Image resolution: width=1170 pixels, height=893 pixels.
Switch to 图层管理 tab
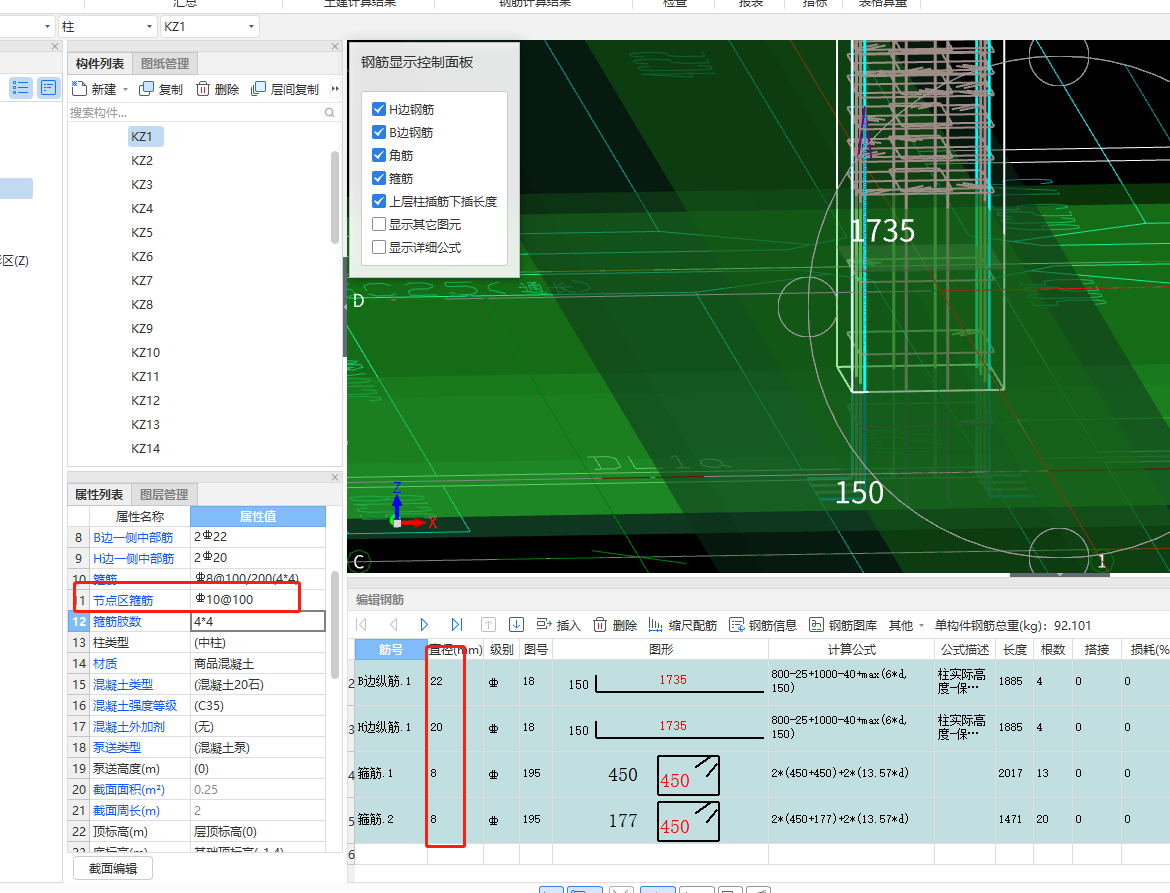(x=164, y=495)
